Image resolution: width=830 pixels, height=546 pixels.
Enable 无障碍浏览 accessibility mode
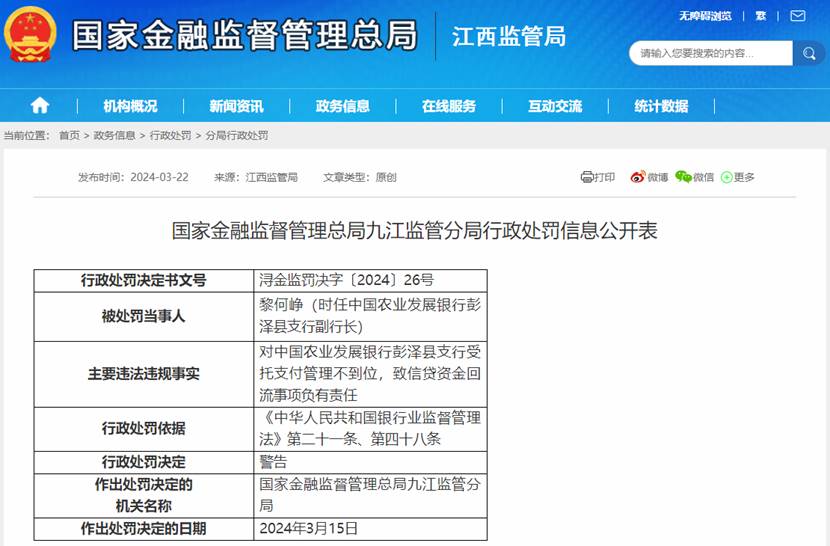click(705, 16)
